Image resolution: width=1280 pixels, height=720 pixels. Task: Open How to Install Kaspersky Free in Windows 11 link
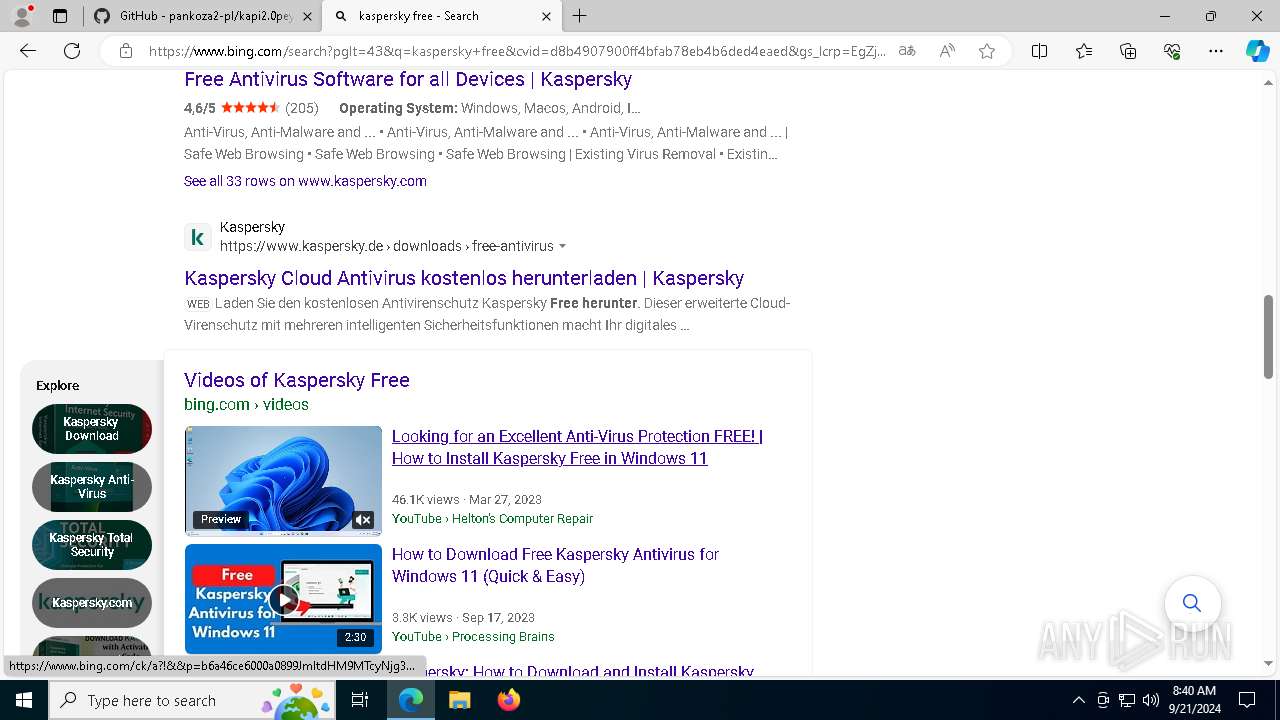(x=577, y=447)
